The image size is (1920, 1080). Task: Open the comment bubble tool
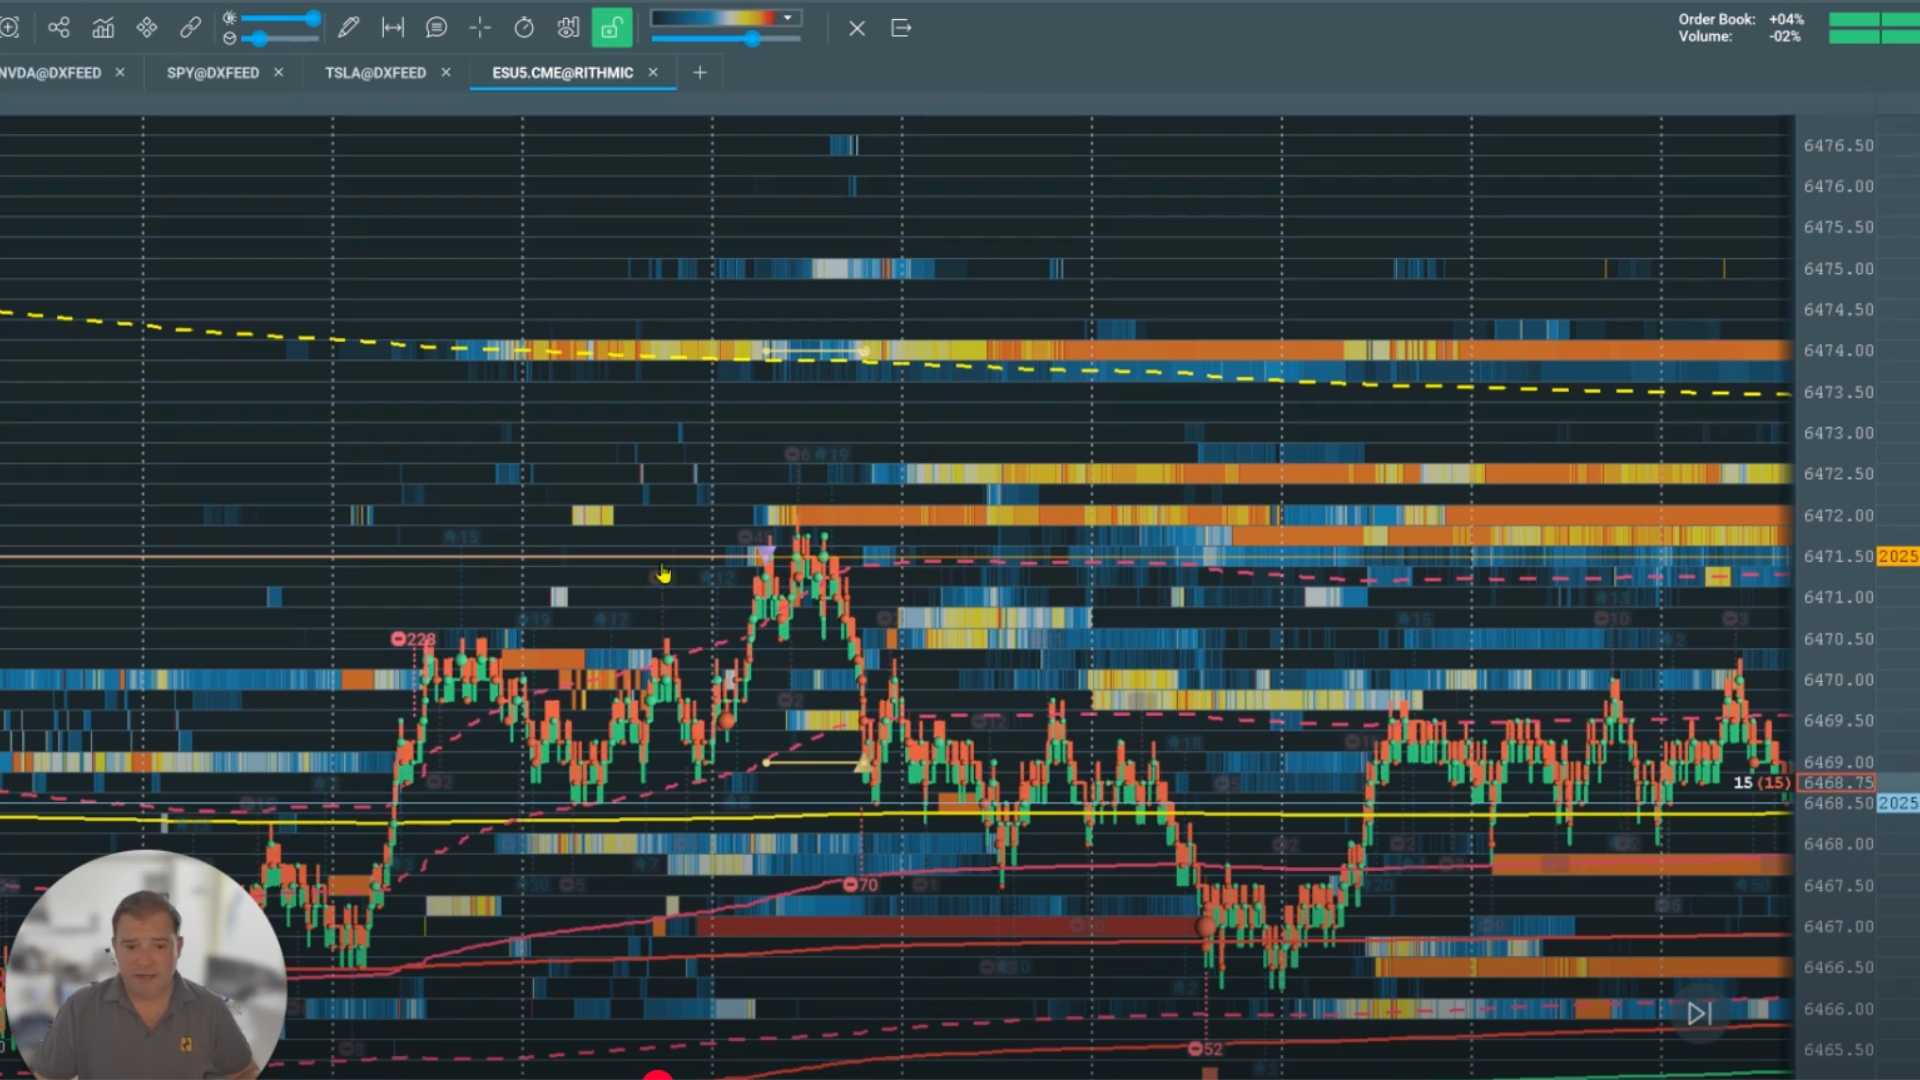[436, 28]
